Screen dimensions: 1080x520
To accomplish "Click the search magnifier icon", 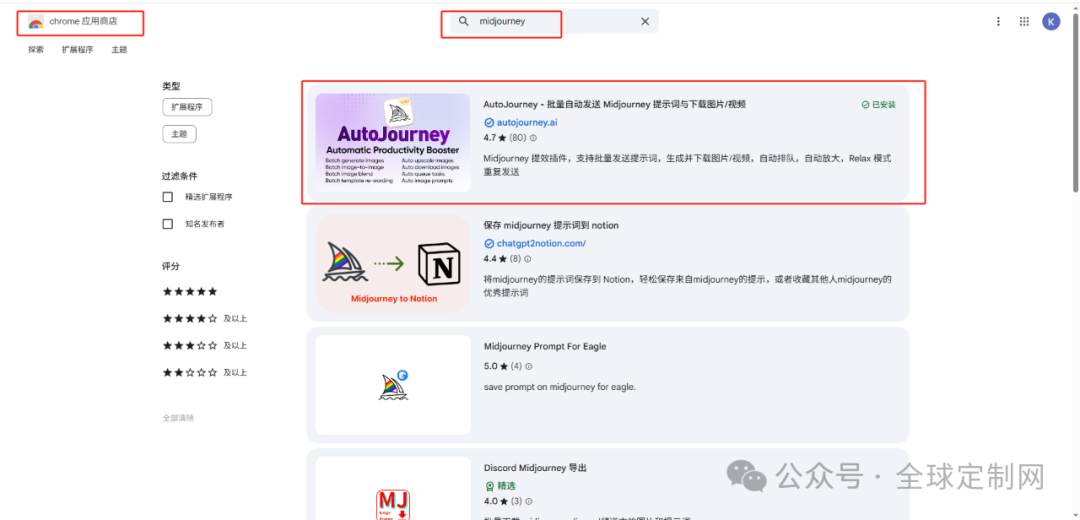I will [464, 21].
